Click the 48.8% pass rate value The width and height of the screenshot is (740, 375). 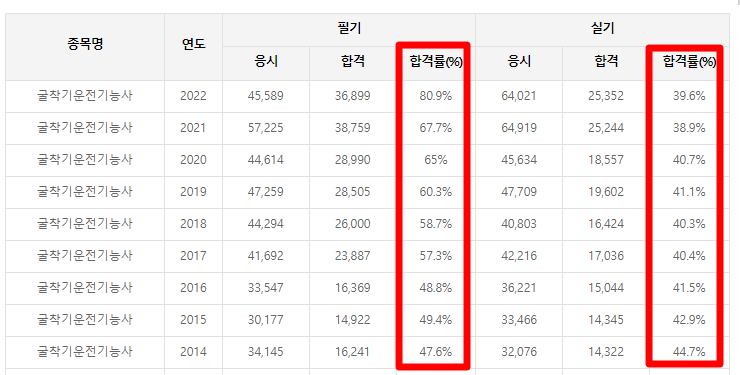pyautogui.click(x=436, y=288)
